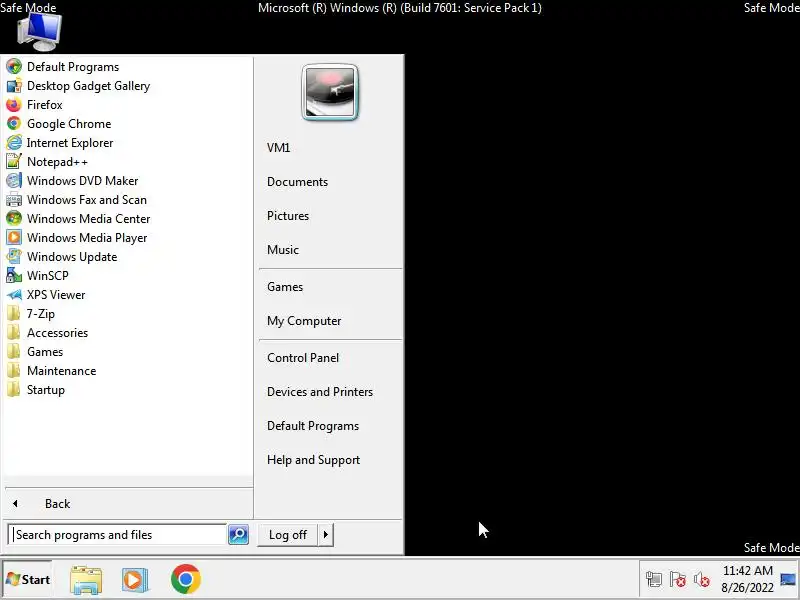The height and width of the screenshot is (600, 800).
Task: Select the Windows Update text label
Action: pos(72,257)
